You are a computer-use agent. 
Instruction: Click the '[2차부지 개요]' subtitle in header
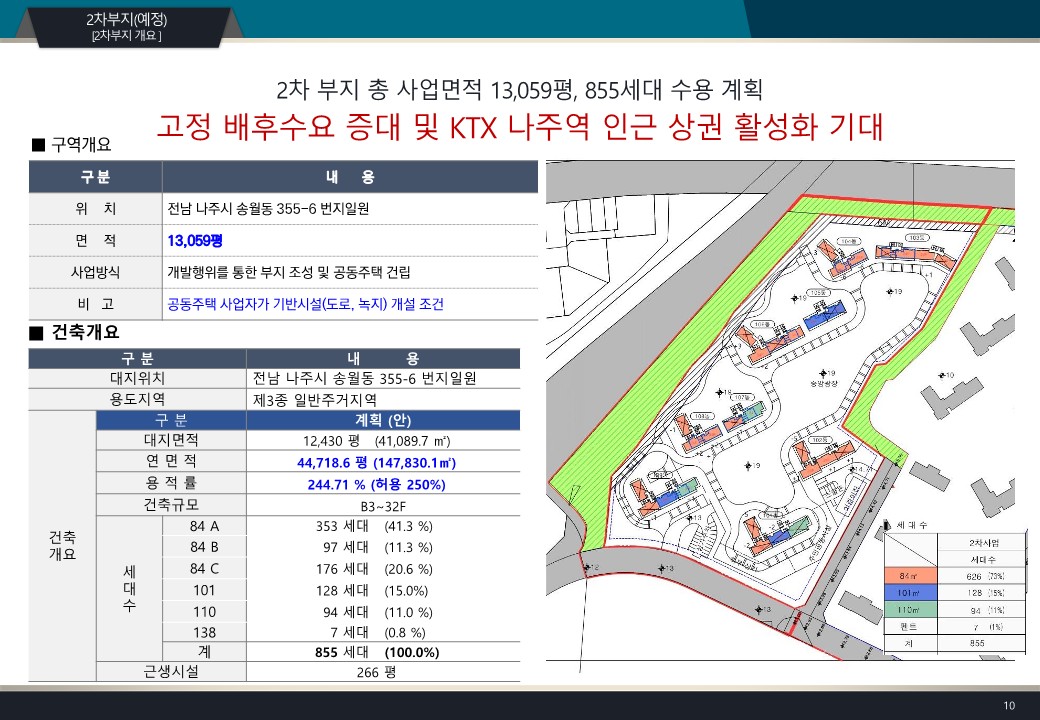click(127, 36)
